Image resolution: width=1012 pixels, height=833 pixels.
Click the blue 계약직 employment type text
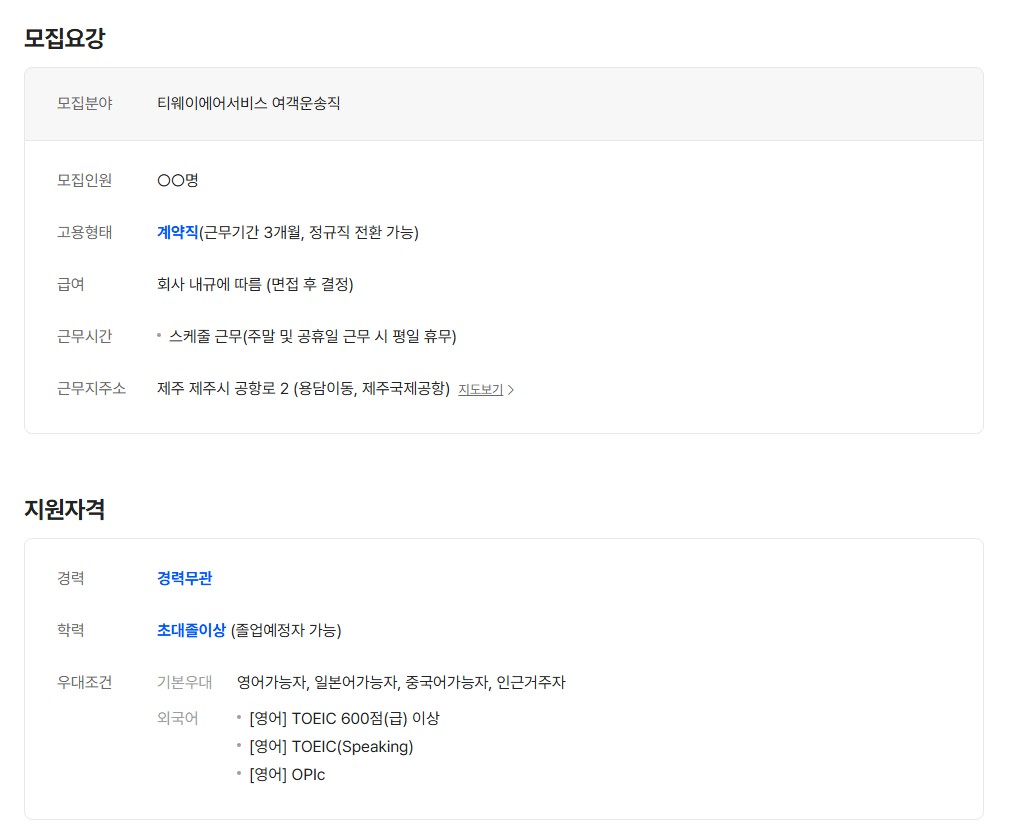point(177,232)
